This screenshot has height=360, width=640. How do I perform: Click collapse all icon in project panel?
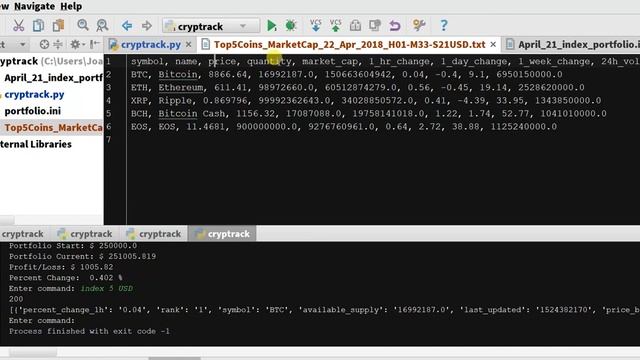click(x=58, y=44)
